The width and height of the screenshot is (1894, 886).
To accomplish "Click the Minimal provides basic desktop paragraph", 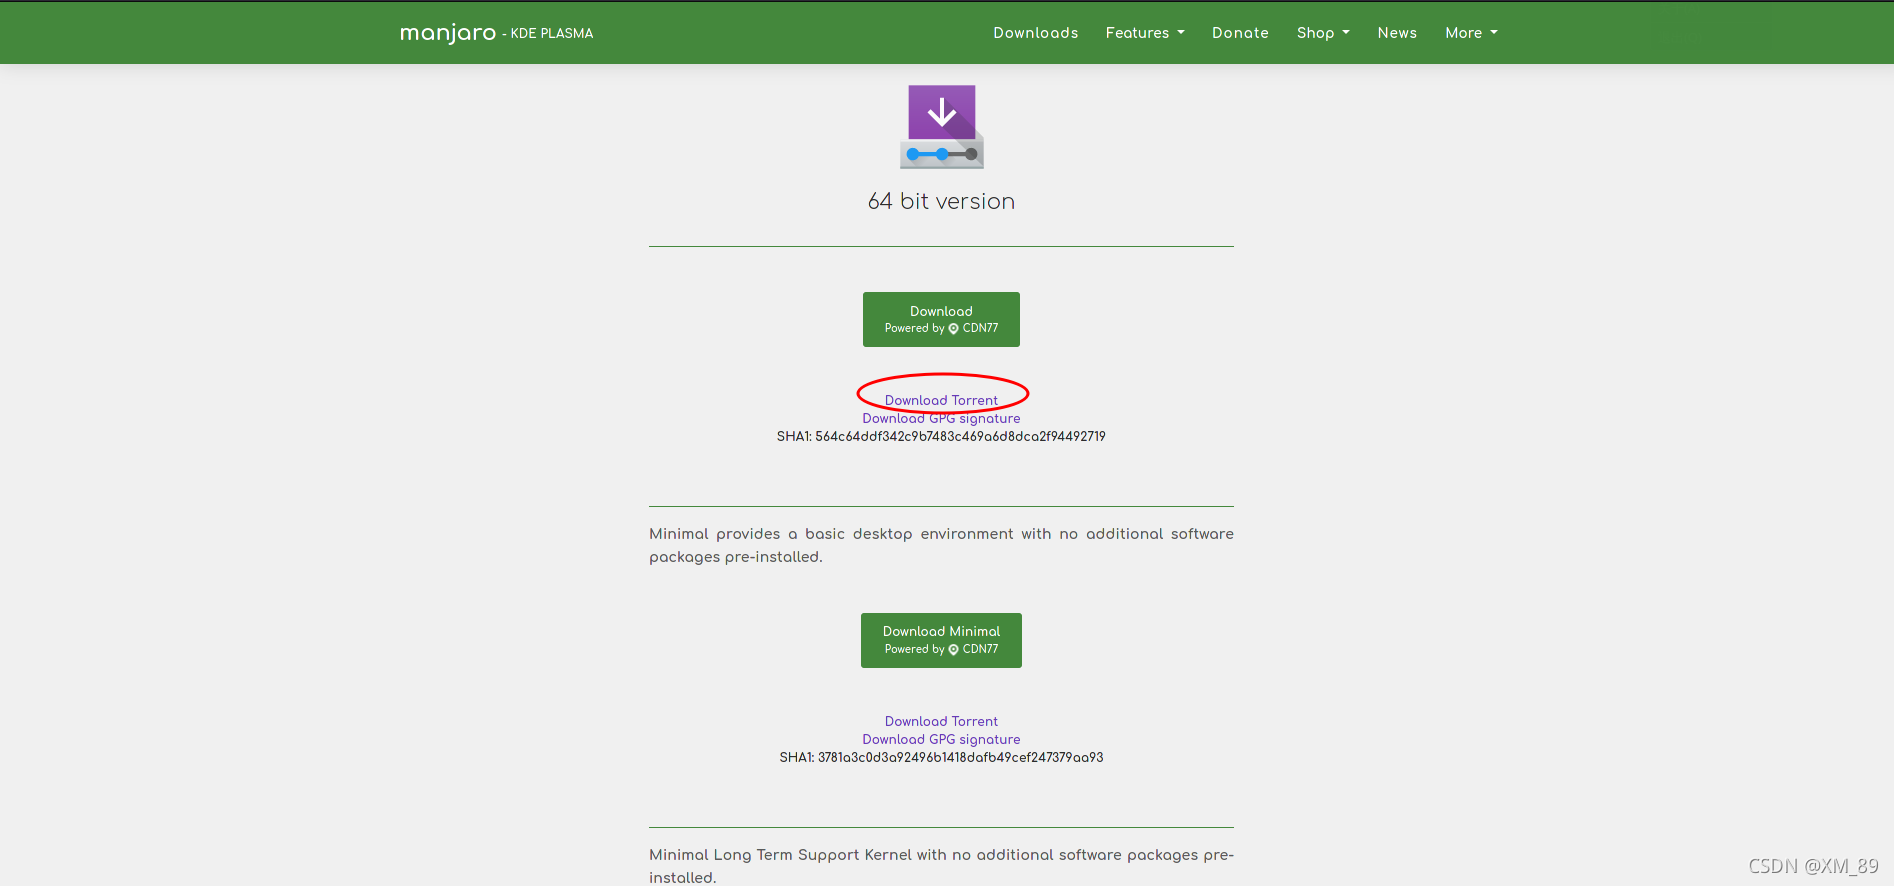I will (x=941, y=545).
